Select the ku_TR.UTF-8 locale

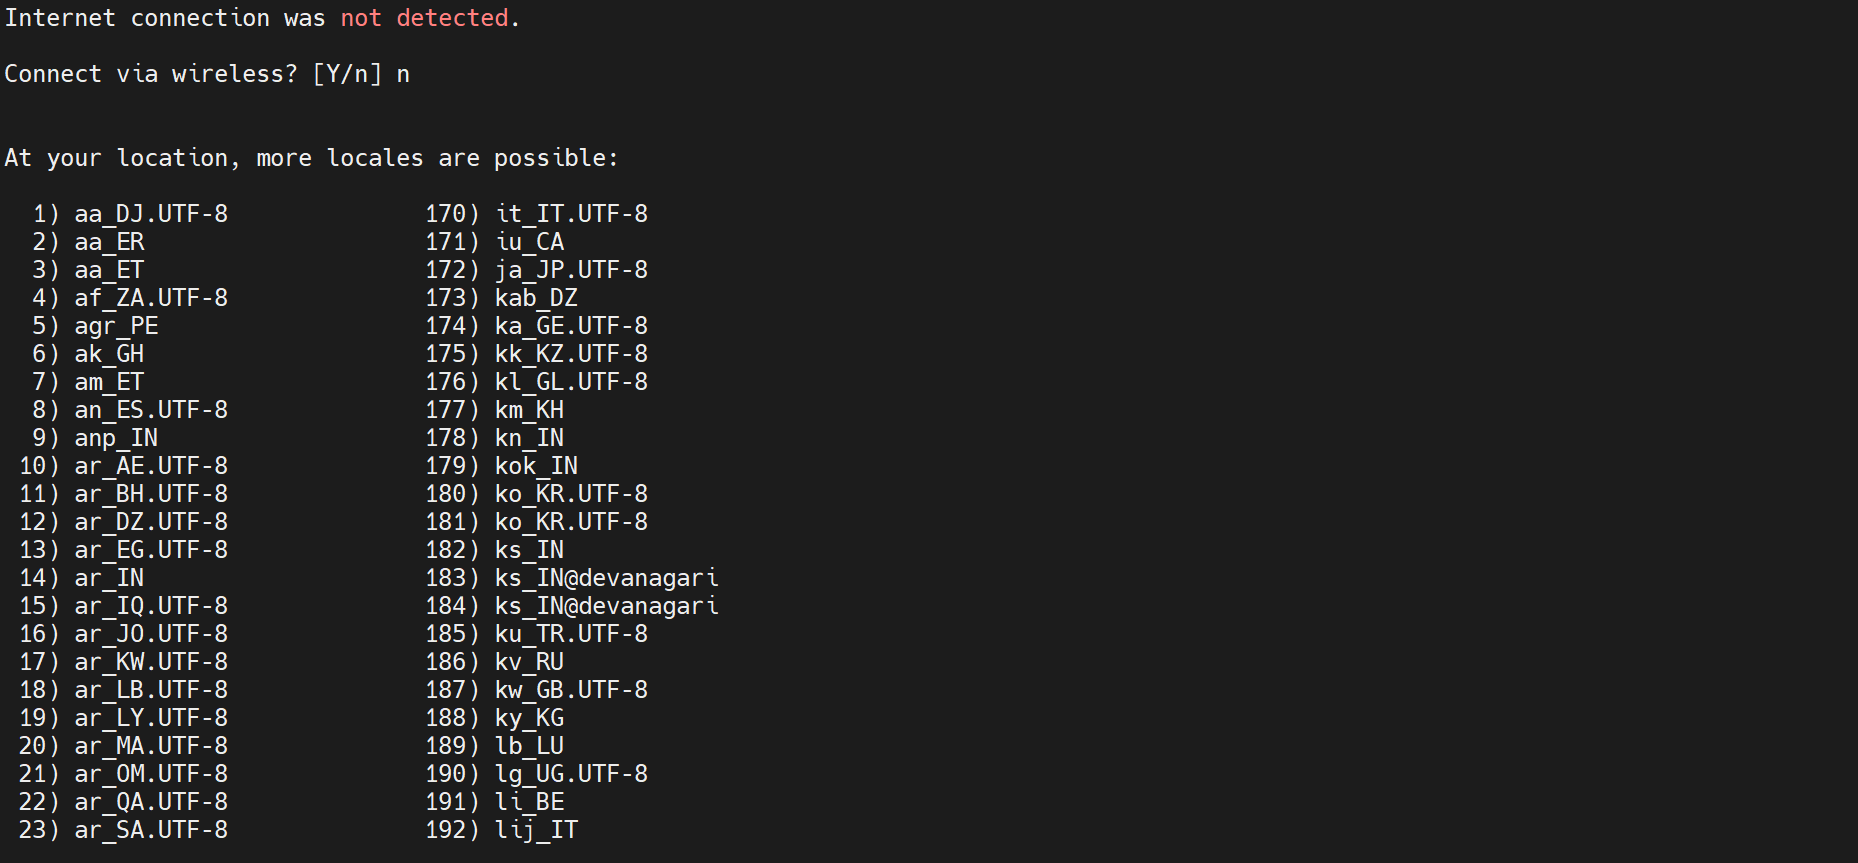click(571, 634)
